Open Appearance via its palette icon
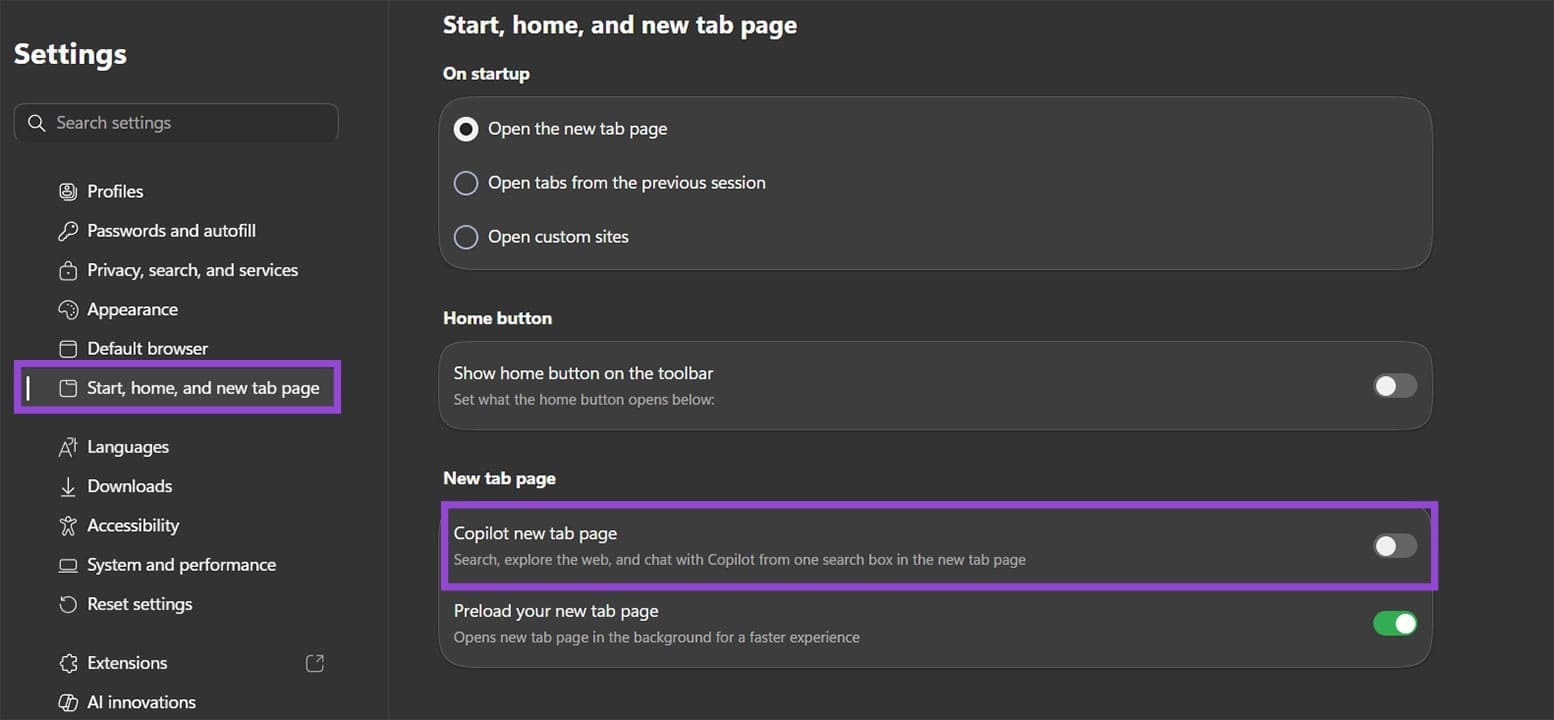 coord(67,309)
